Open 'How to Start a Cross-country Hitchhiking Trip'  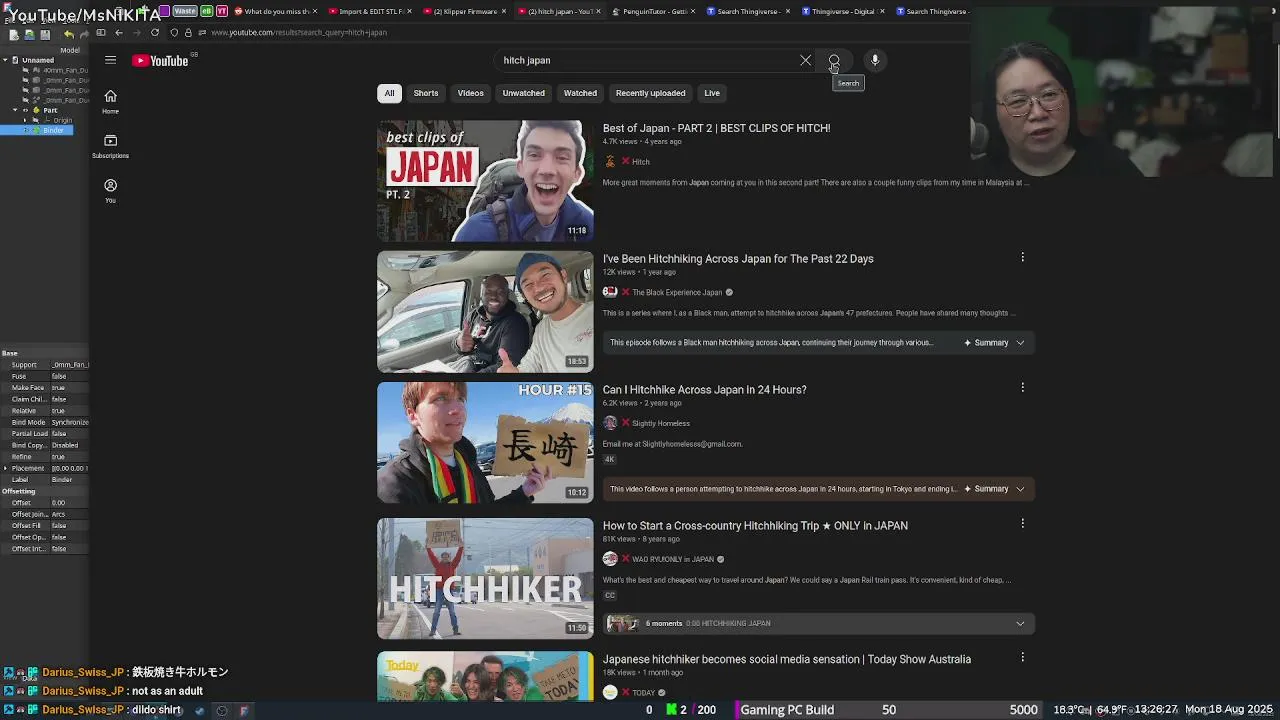(x=755, y=526)
